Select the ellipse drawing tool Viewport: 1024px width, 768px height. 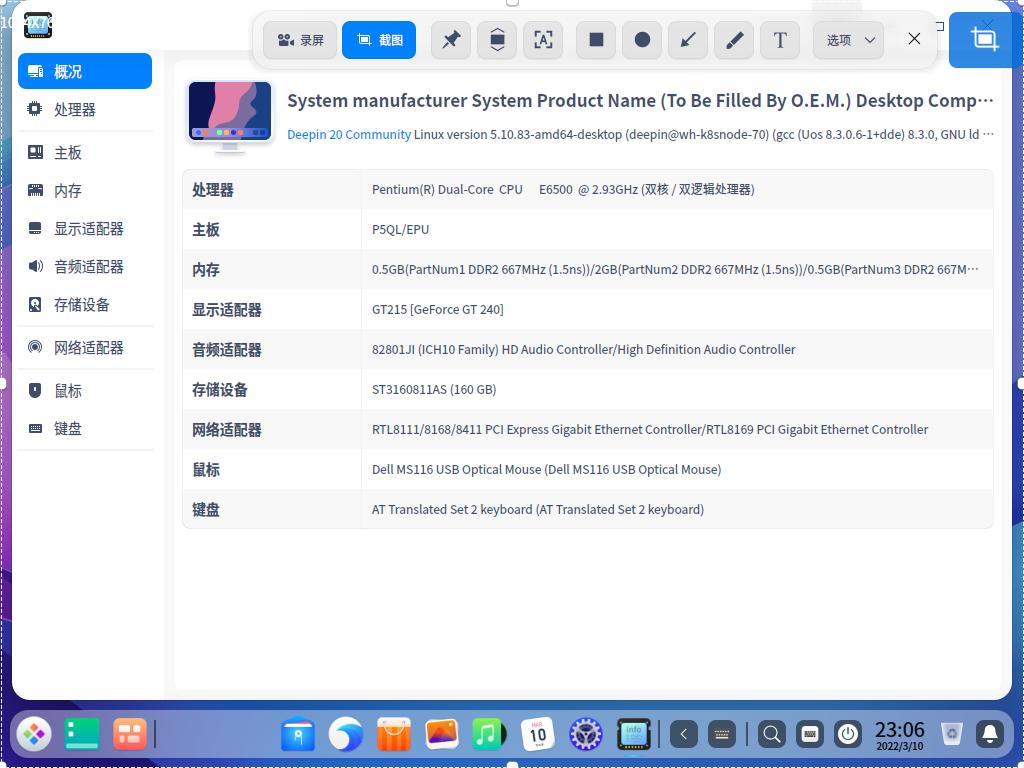tap(641, 40)
